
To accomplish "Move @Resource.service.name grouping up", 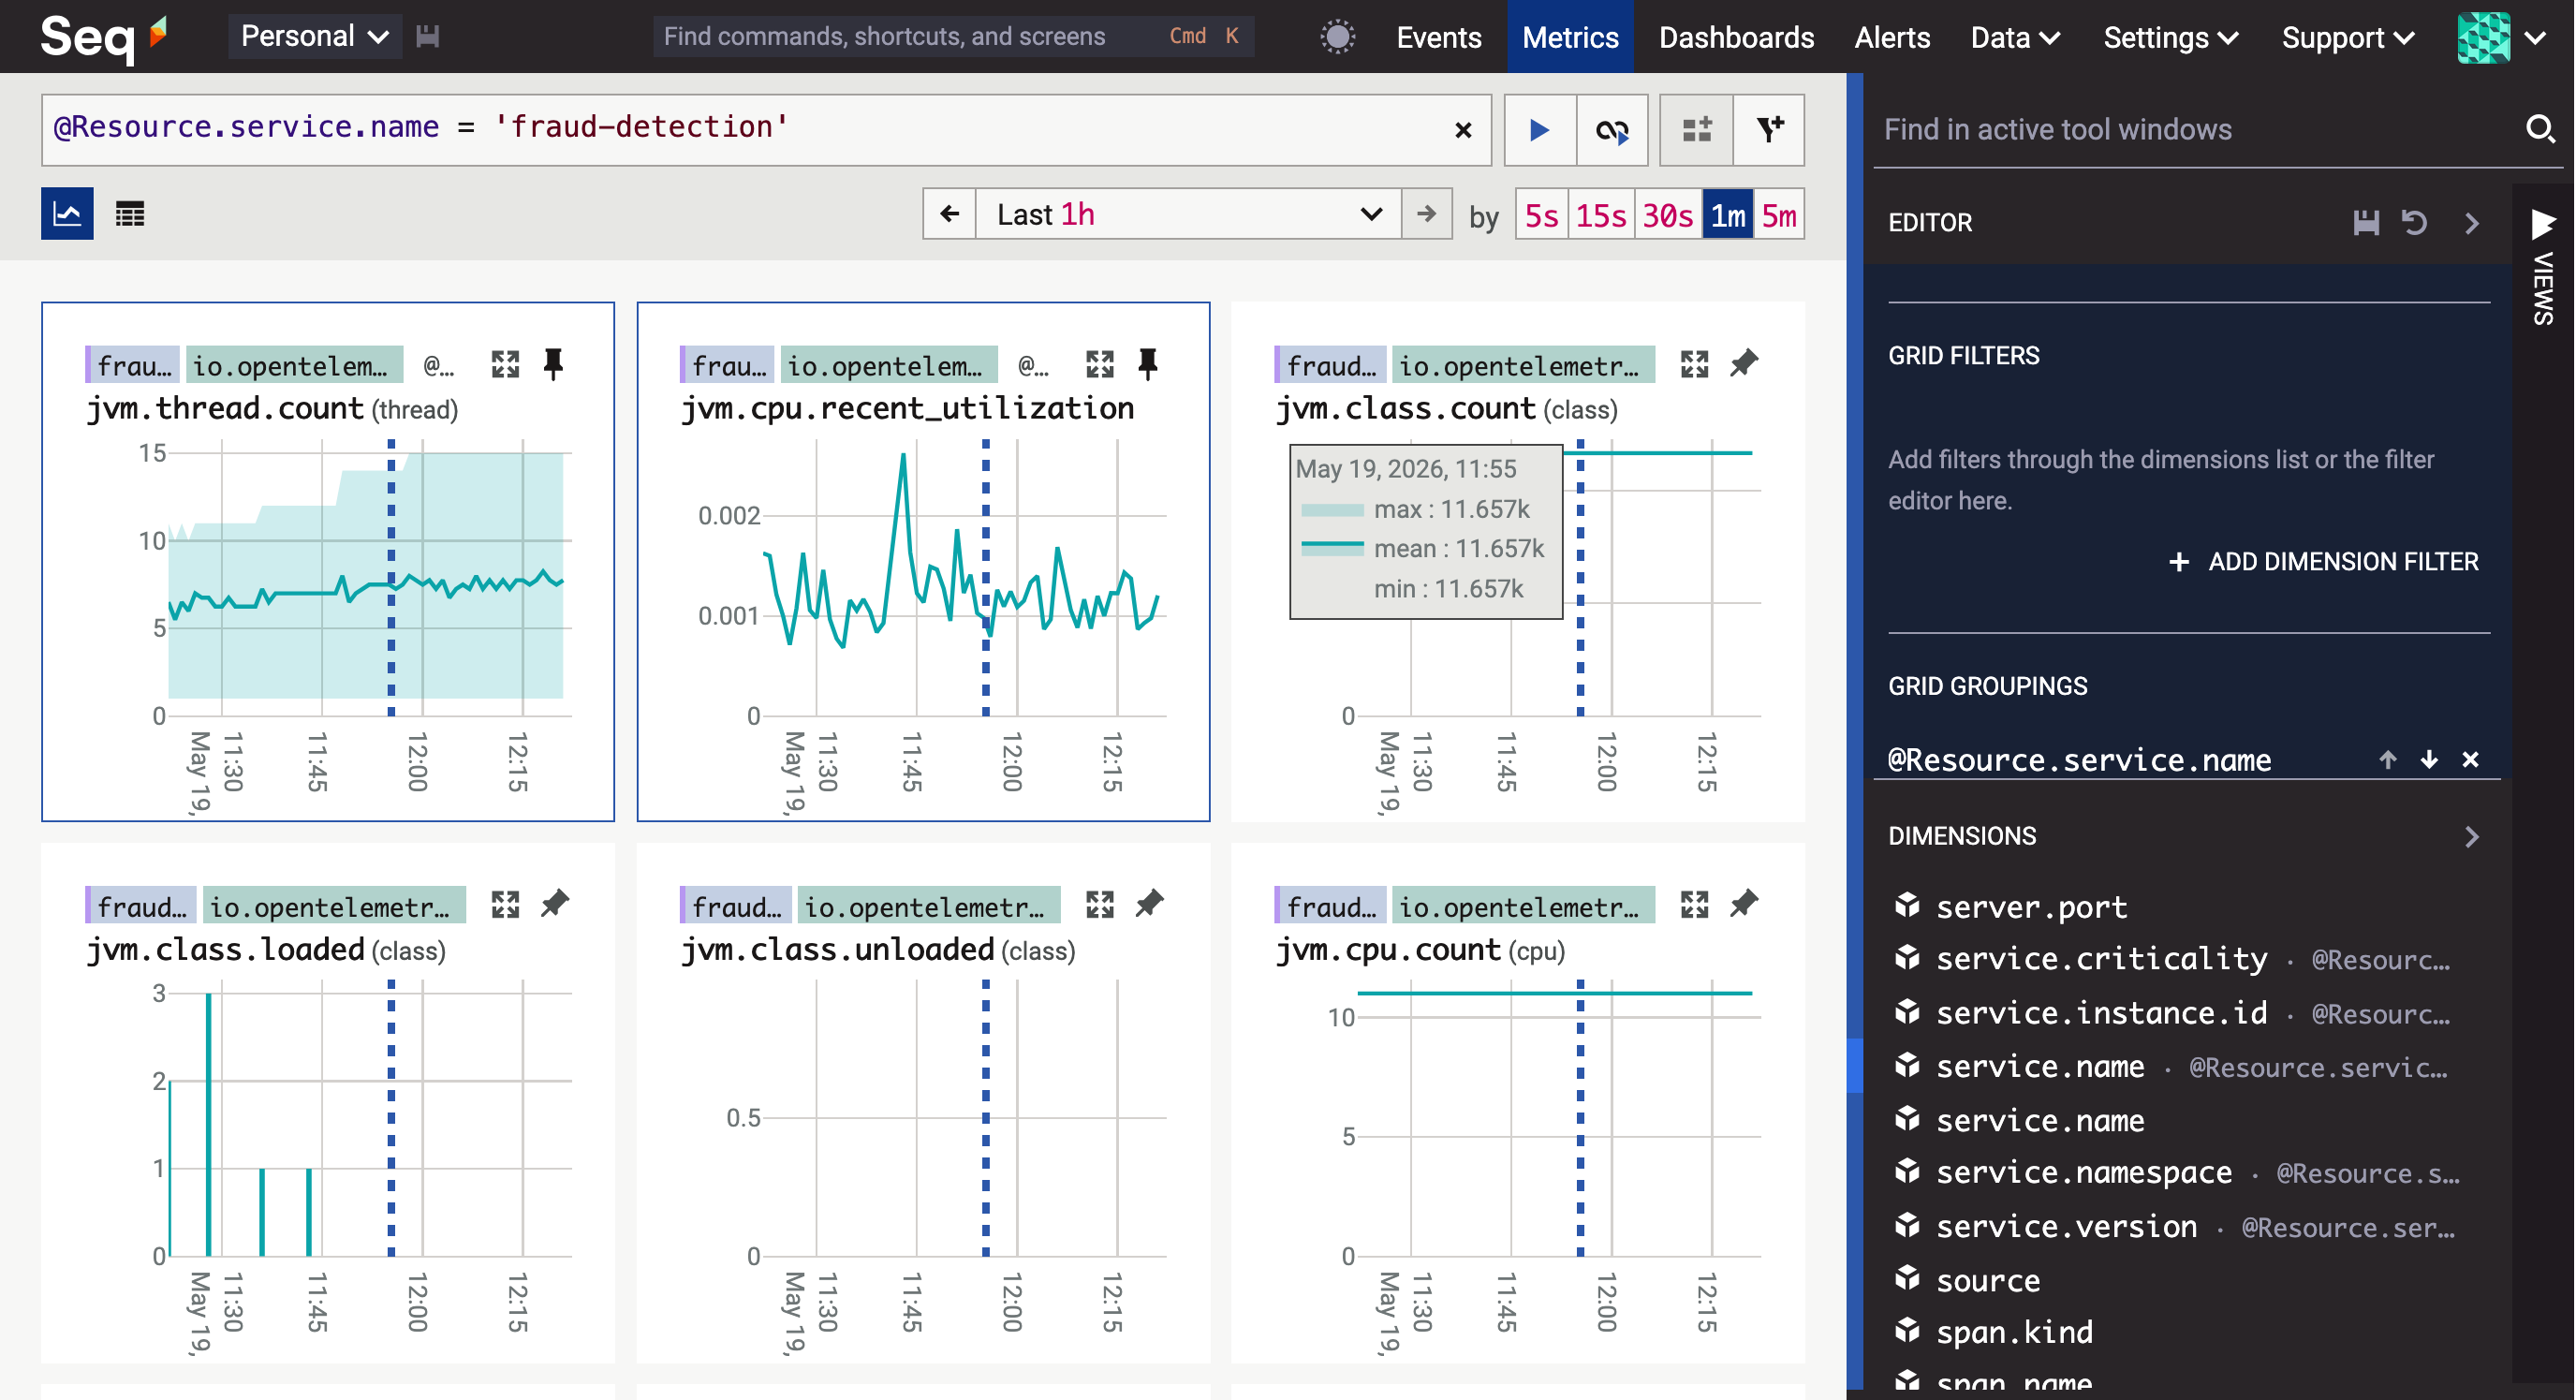I will [x=2388, y=760].
